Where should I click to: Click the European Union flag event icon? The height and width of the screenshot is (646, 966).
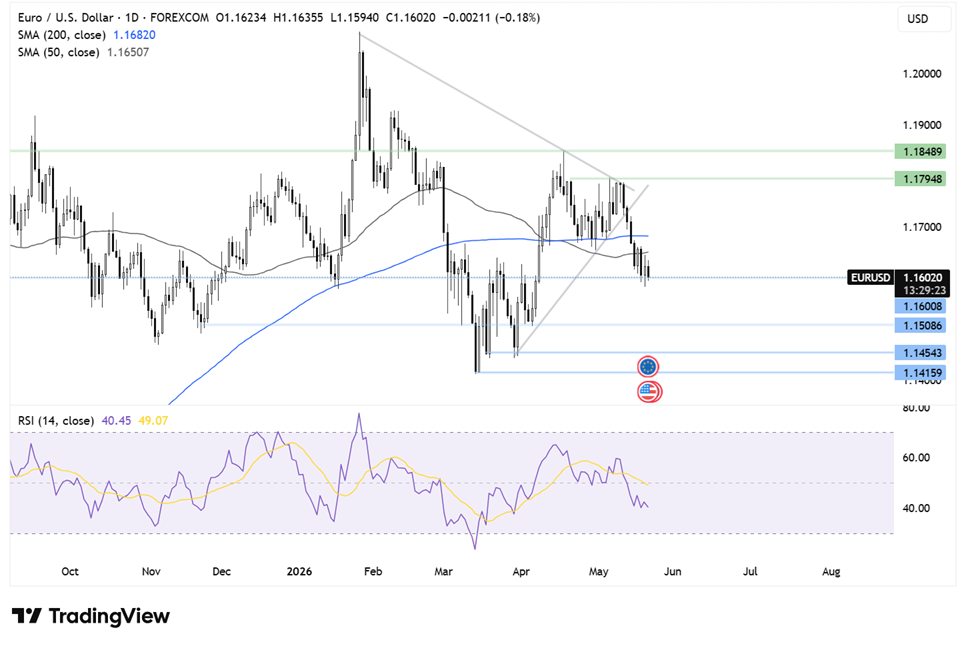647,367
